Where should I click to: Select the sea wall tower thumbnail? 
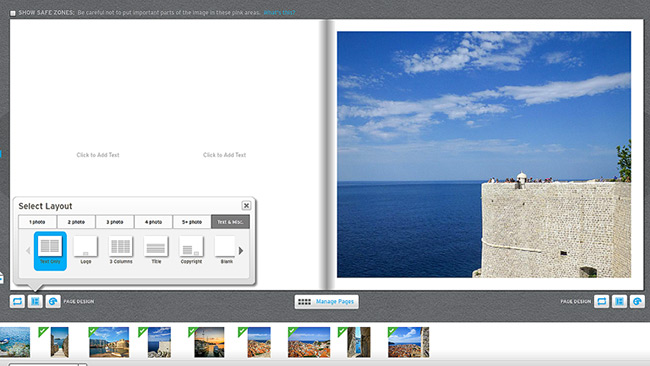[159, 342]
